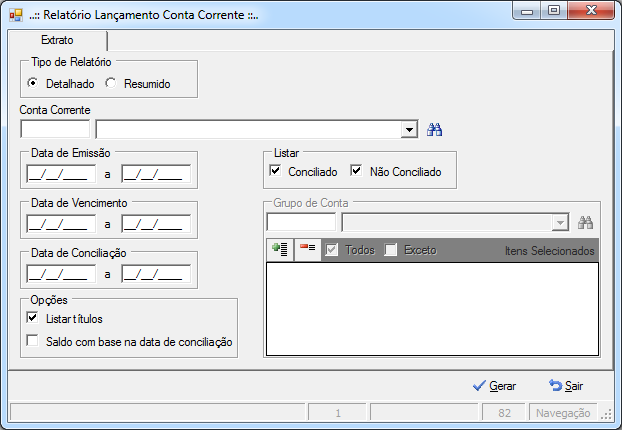Click the Itens Selecionados list box
The height and width of the screenshot is (430, 622).
[432, 309]
